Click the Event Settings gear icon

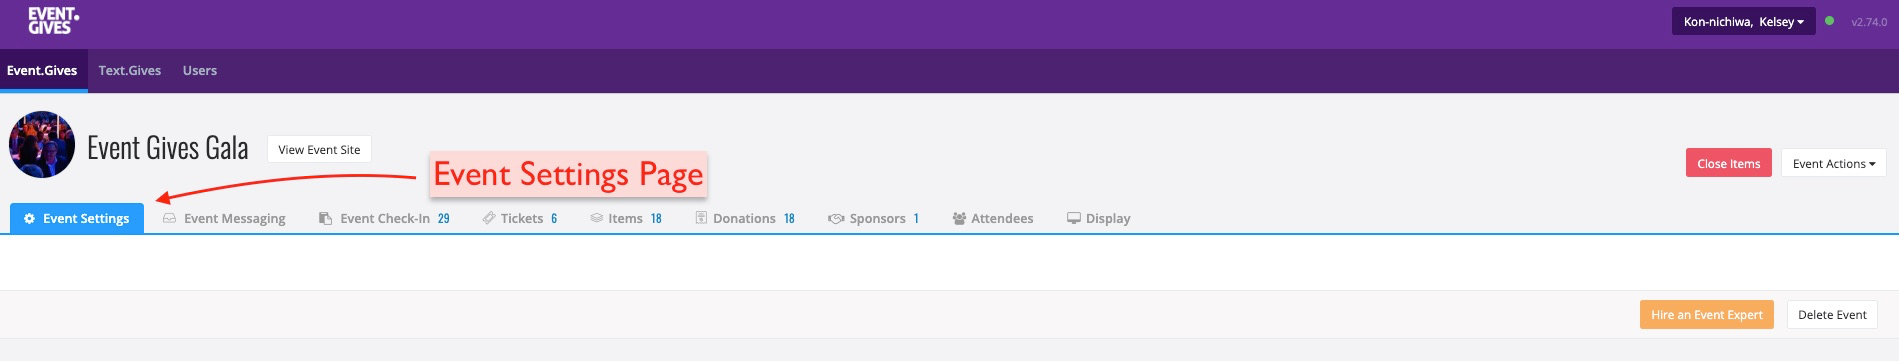tap(29, 219)
